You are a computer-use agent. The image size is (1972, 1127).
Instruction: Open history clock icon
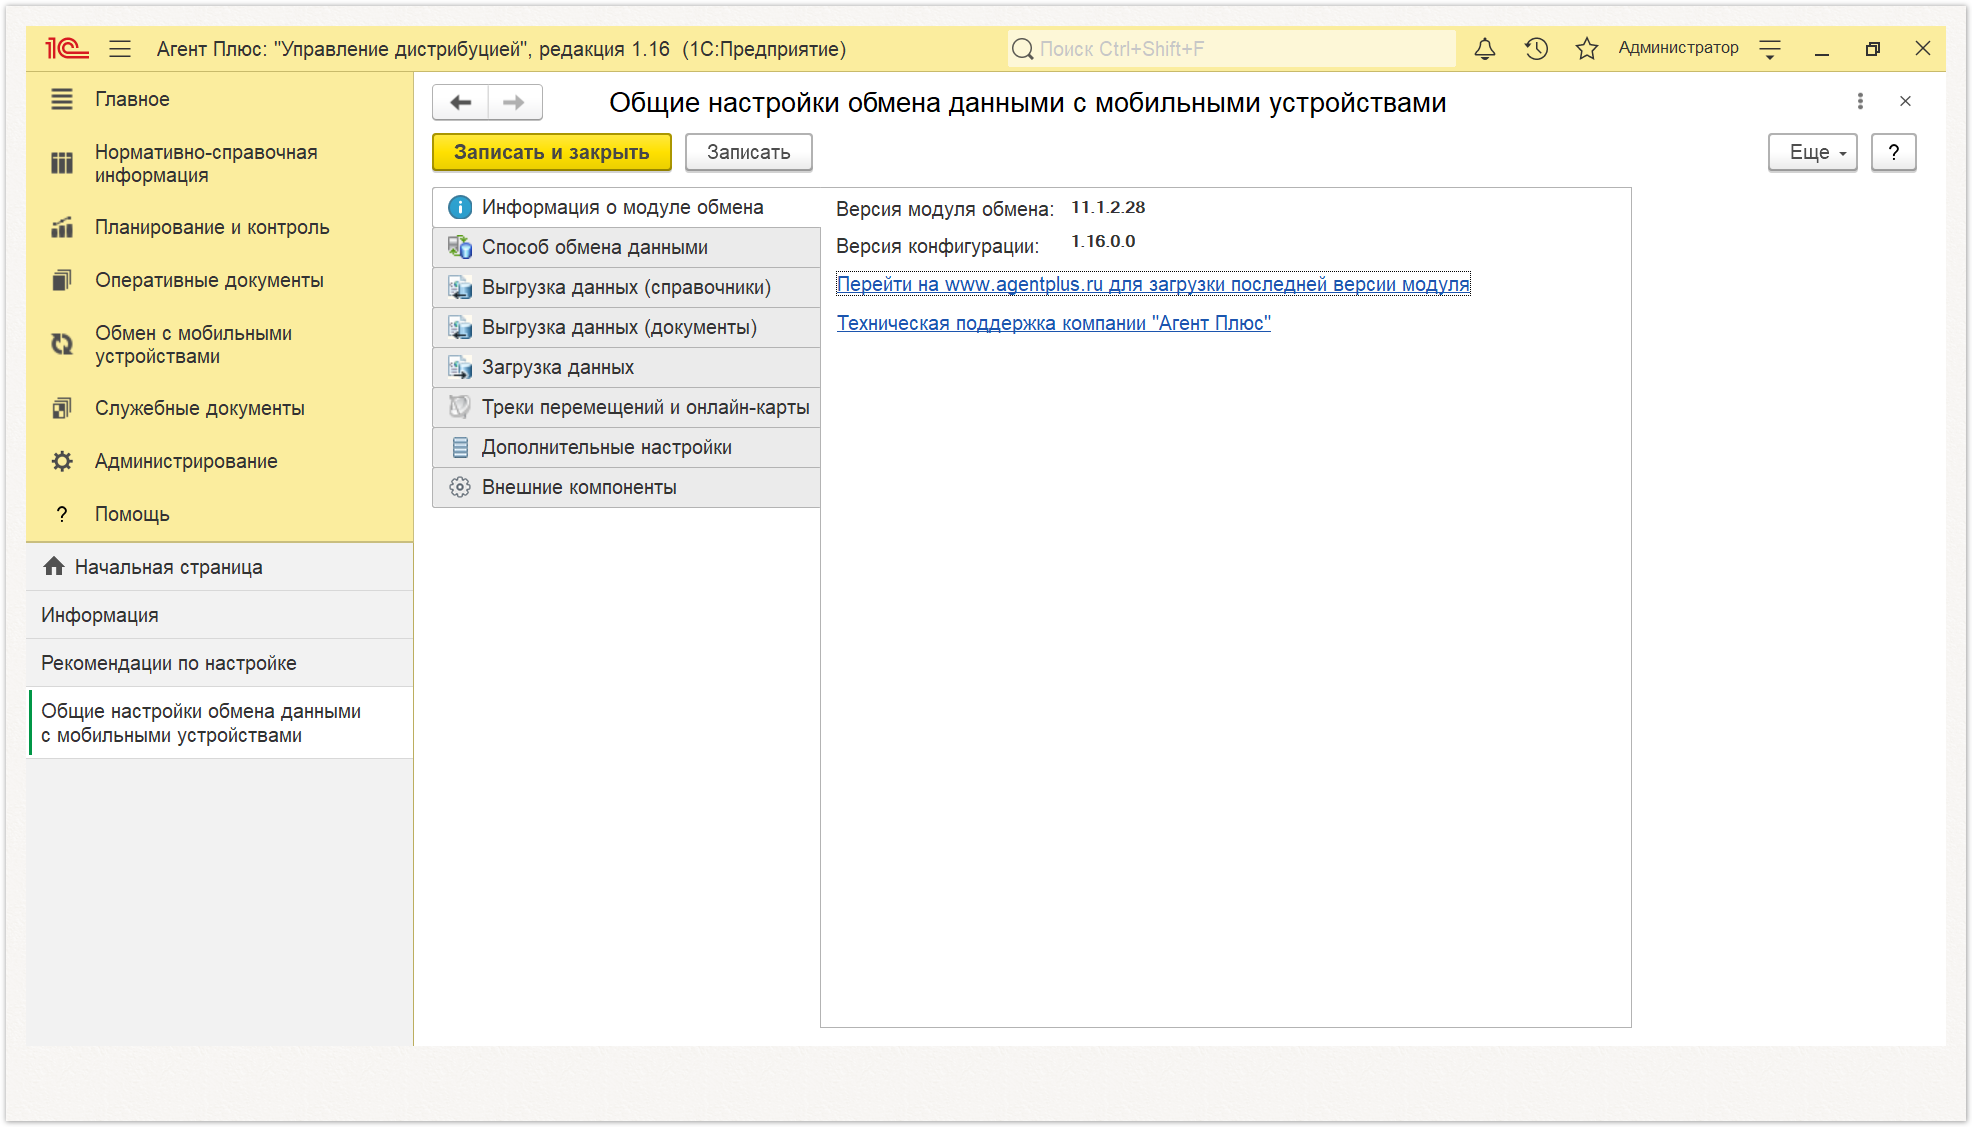click(x=1536, y=48)
